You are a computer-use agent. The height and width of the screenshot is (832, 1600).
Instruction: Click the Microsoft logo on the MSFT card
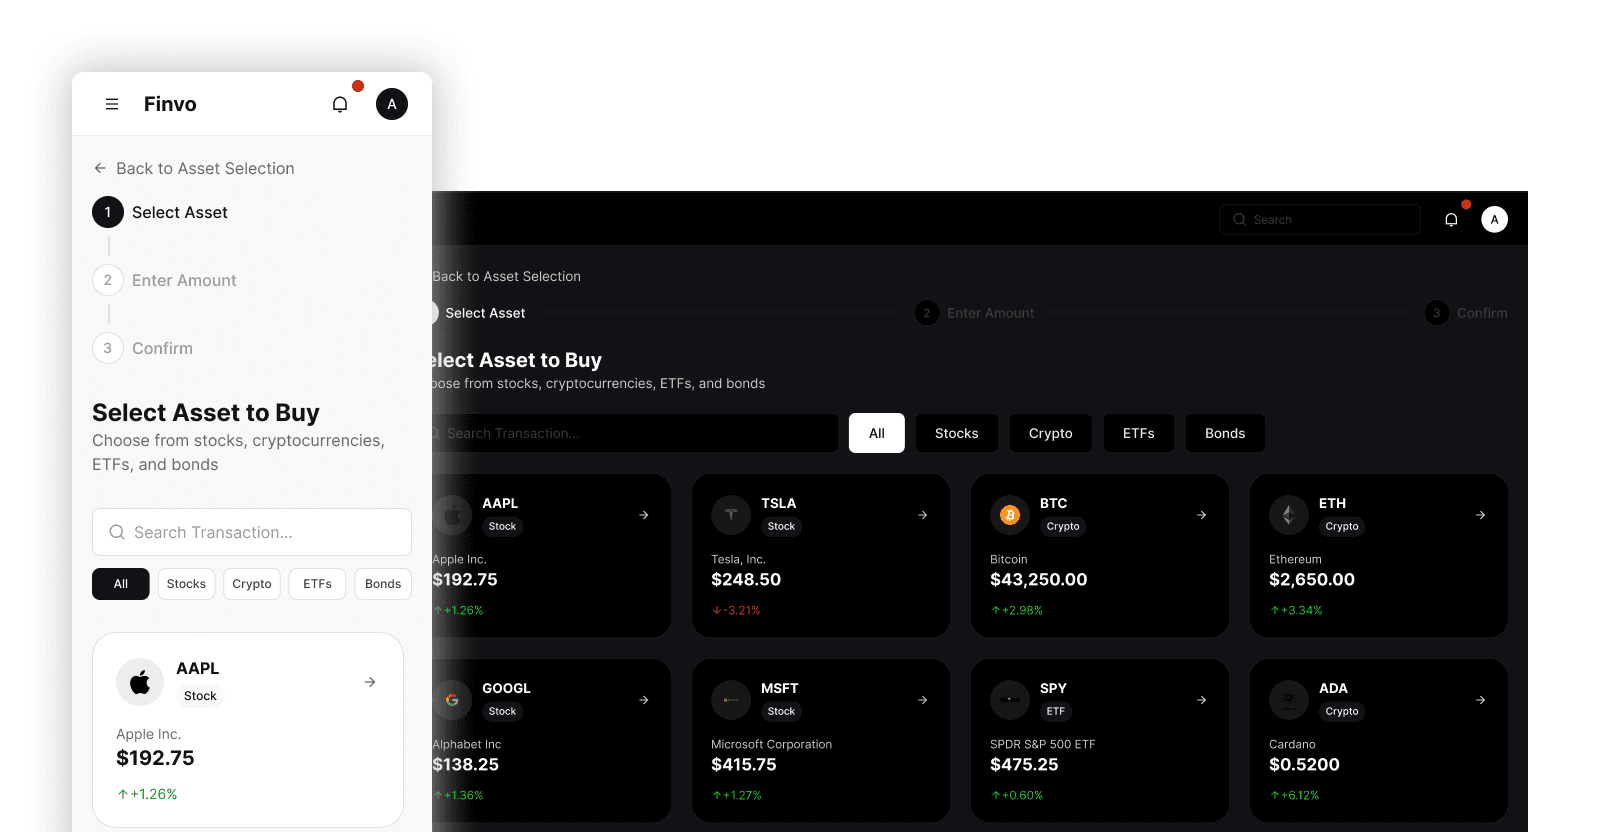[731, 700]
